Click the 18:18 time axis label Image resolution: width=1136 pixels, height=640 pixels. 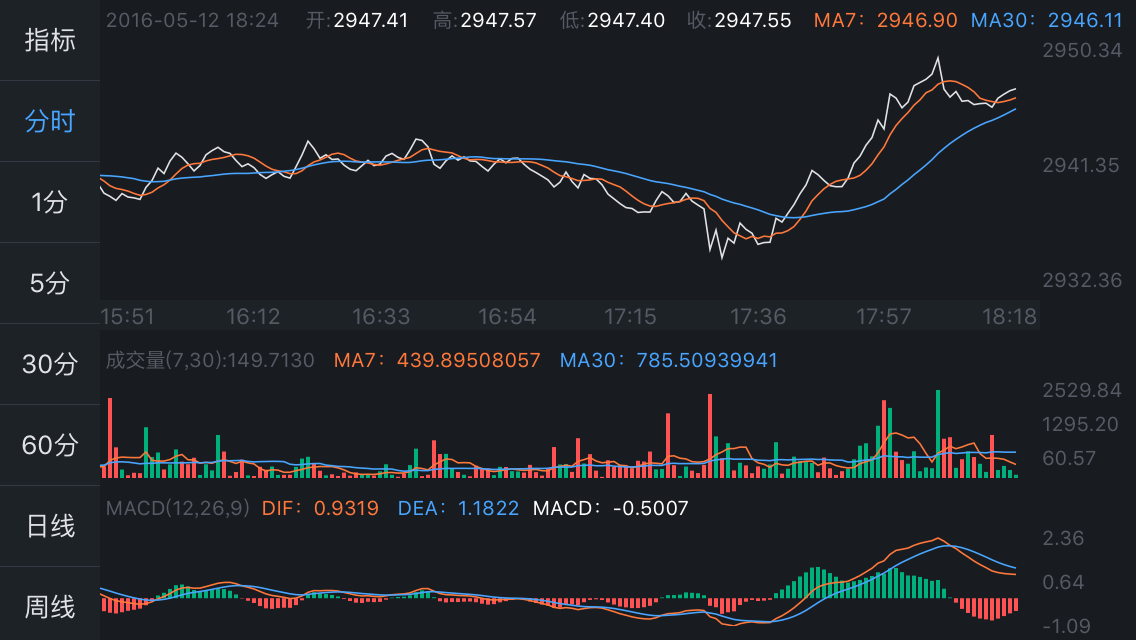[1009, 317]
